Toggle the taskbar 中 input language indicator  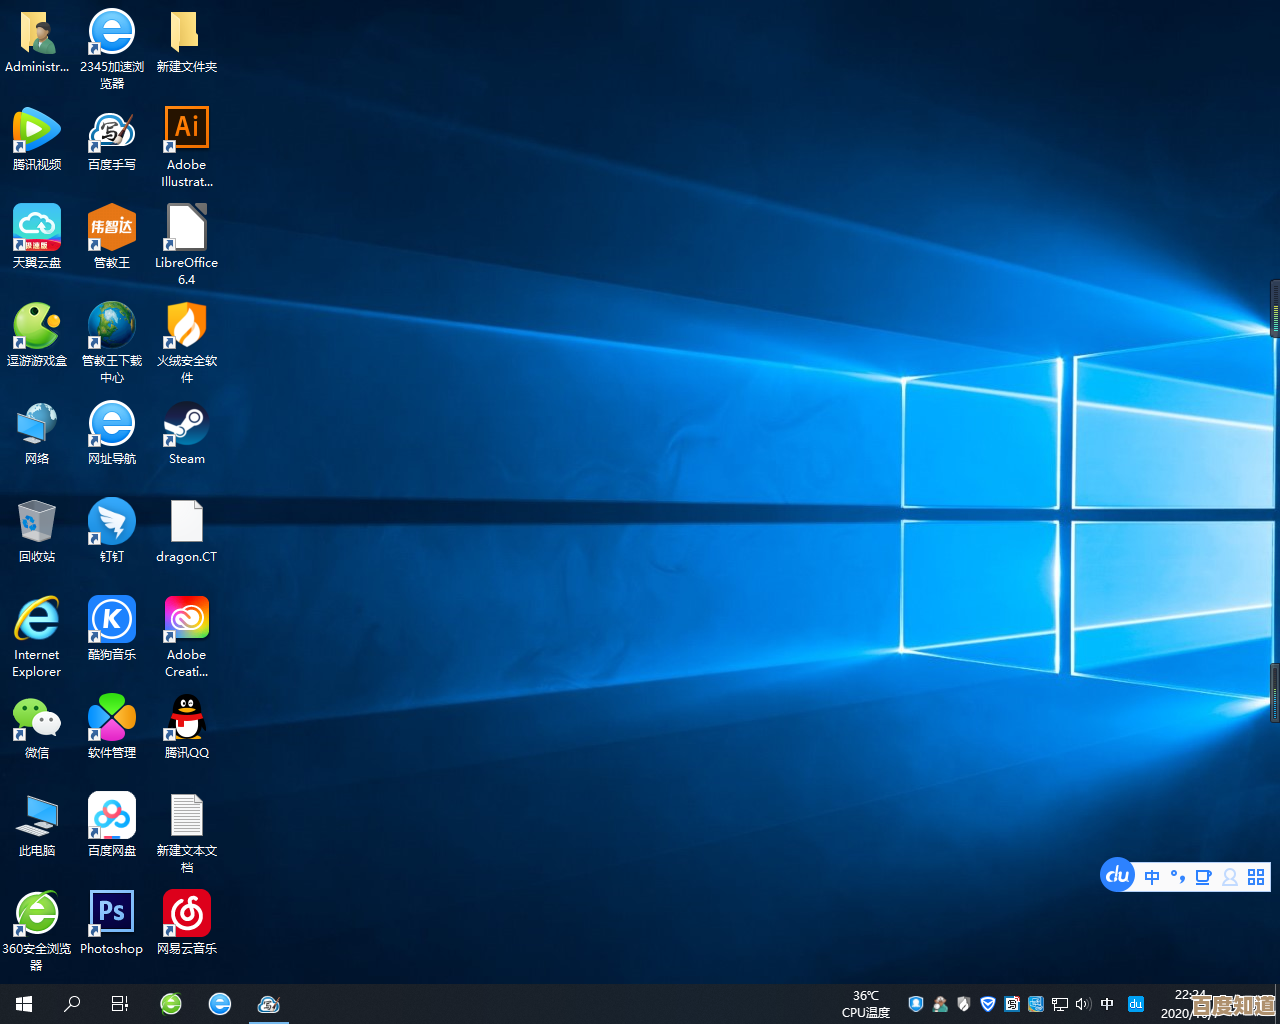click(x=1107, y=1004)
